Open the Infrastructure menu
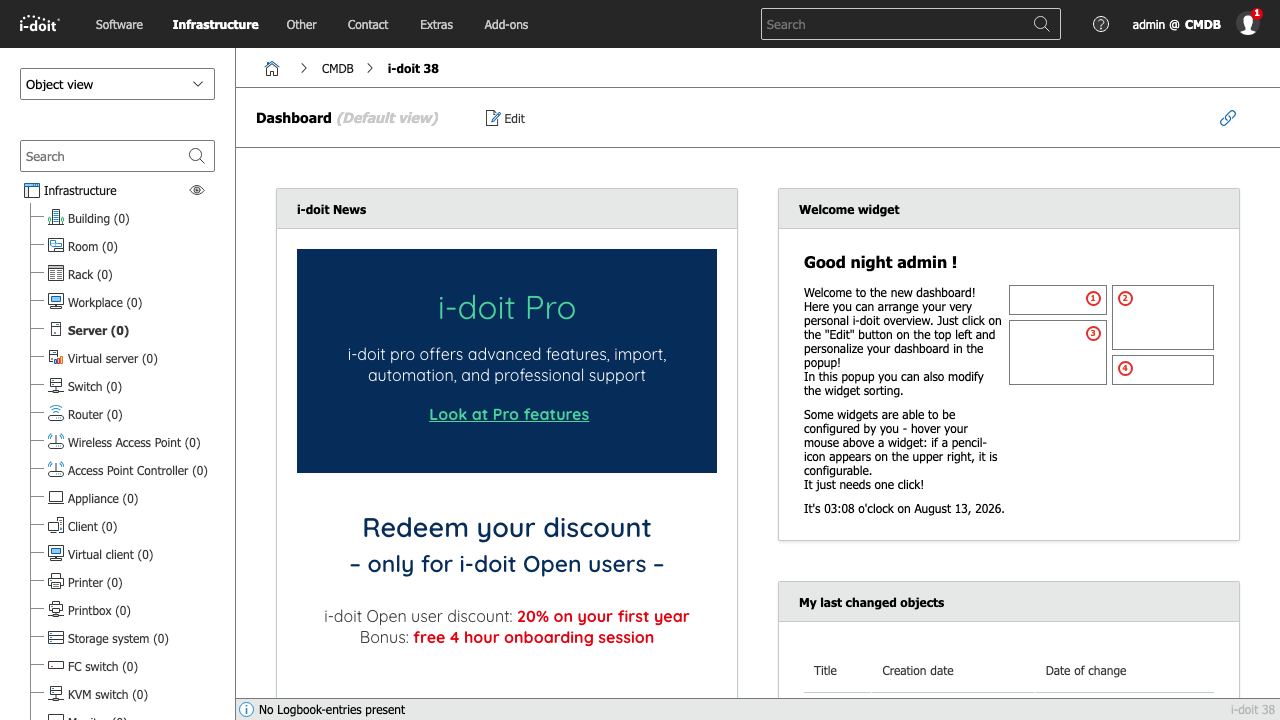The width and height of the screenshot is (1280, 720). coord(215,24)
